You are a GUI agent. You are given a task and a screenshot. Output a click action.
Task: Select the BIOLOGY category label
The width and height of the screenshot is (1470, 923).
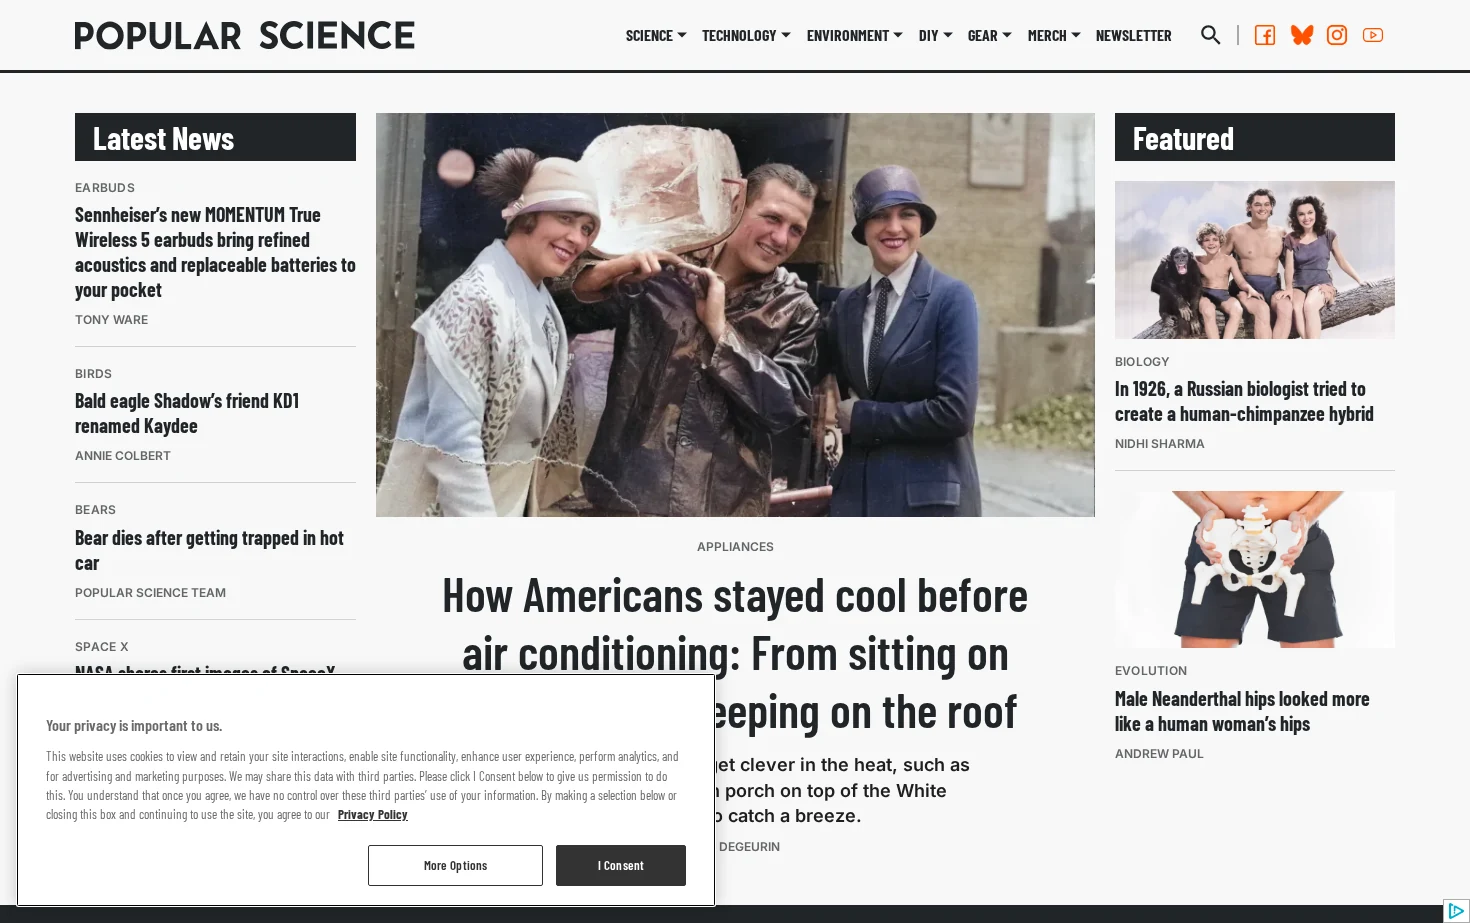point(1142,362)
